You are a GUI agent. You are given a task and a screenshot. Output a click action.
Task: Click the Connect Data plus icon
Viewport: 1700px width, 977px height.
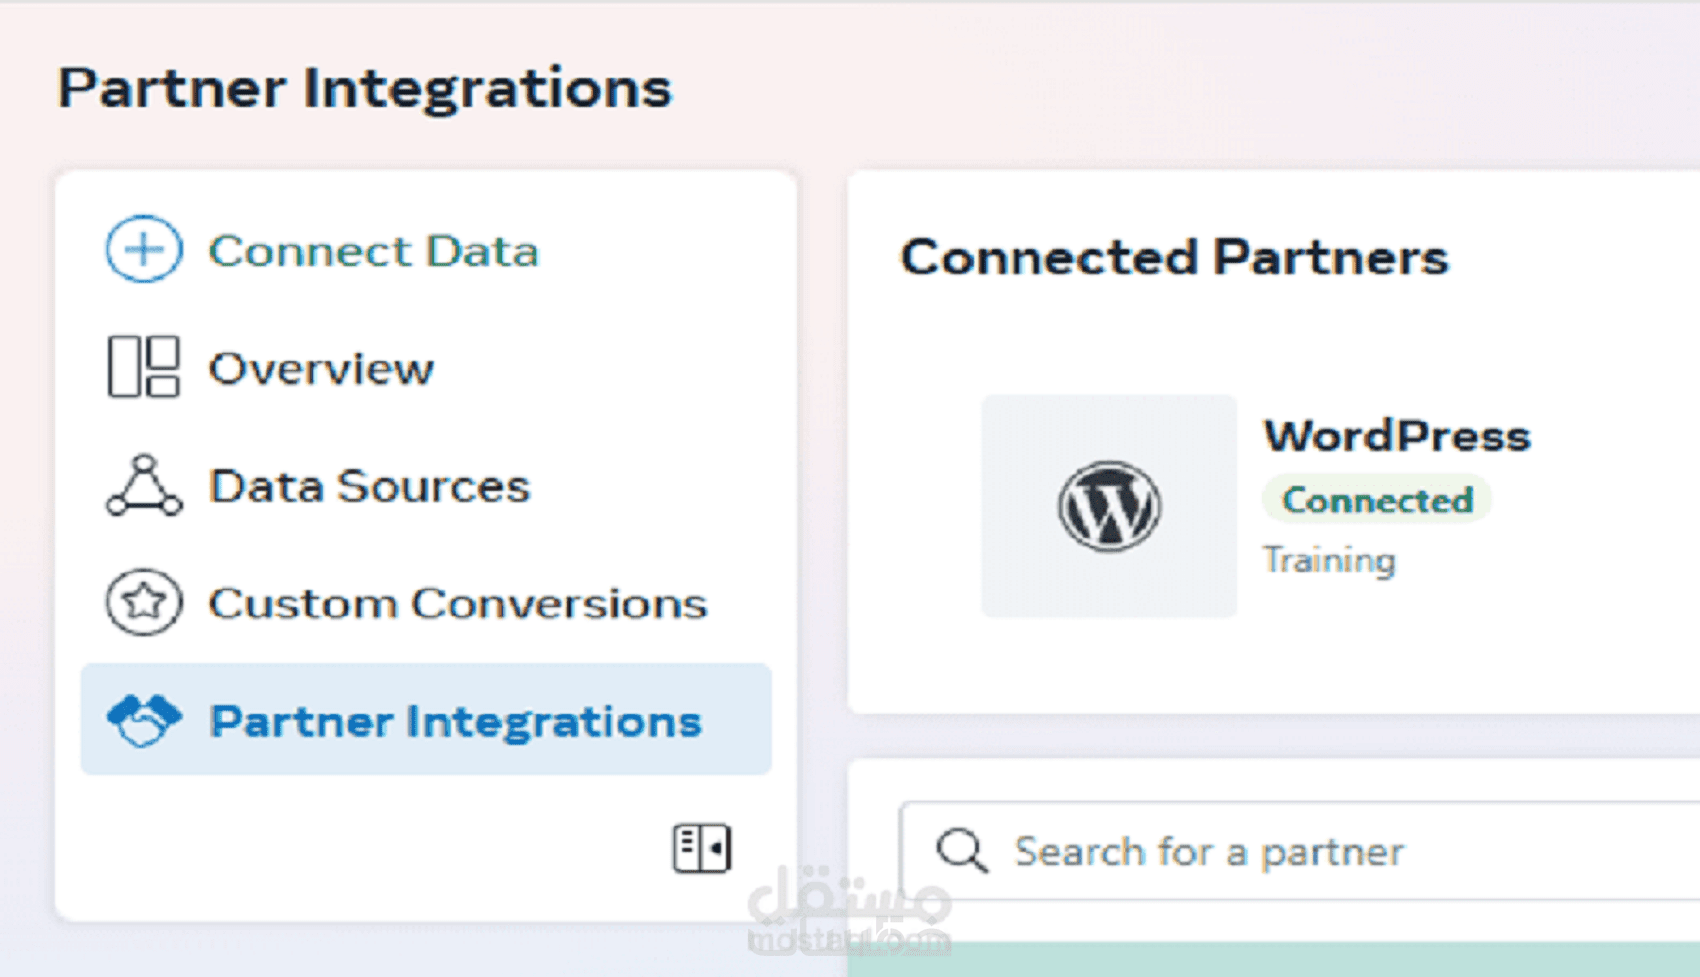pyautogui.click(x=144, y=249)
